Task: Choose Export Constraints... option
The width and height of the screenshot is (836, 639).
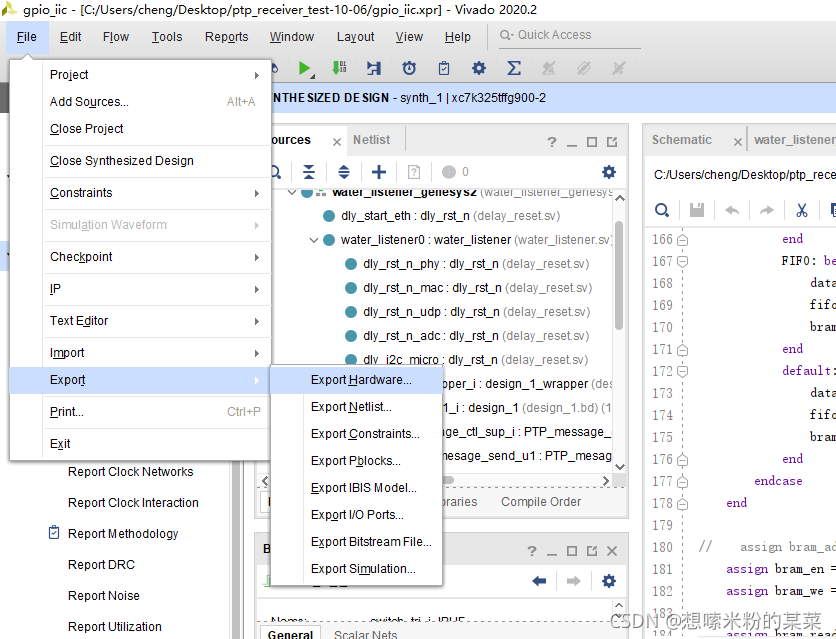Action: pyautogui.click(x=356, y=434)
